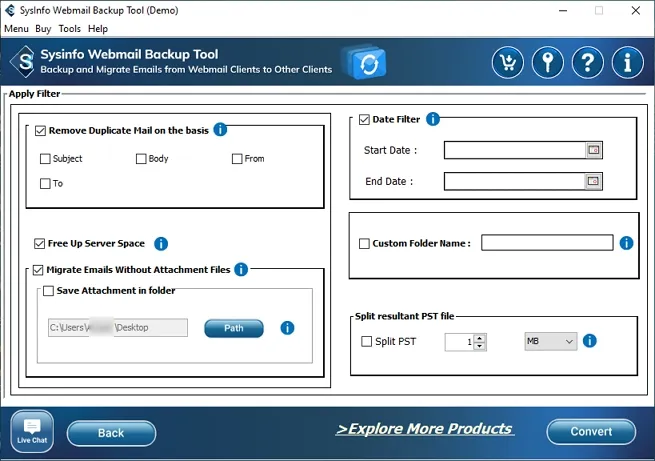Toggle Migrate Emails Without Attachment Files checkbox
The width and height of the screenshot is (655, 461).
coord(38,270)
